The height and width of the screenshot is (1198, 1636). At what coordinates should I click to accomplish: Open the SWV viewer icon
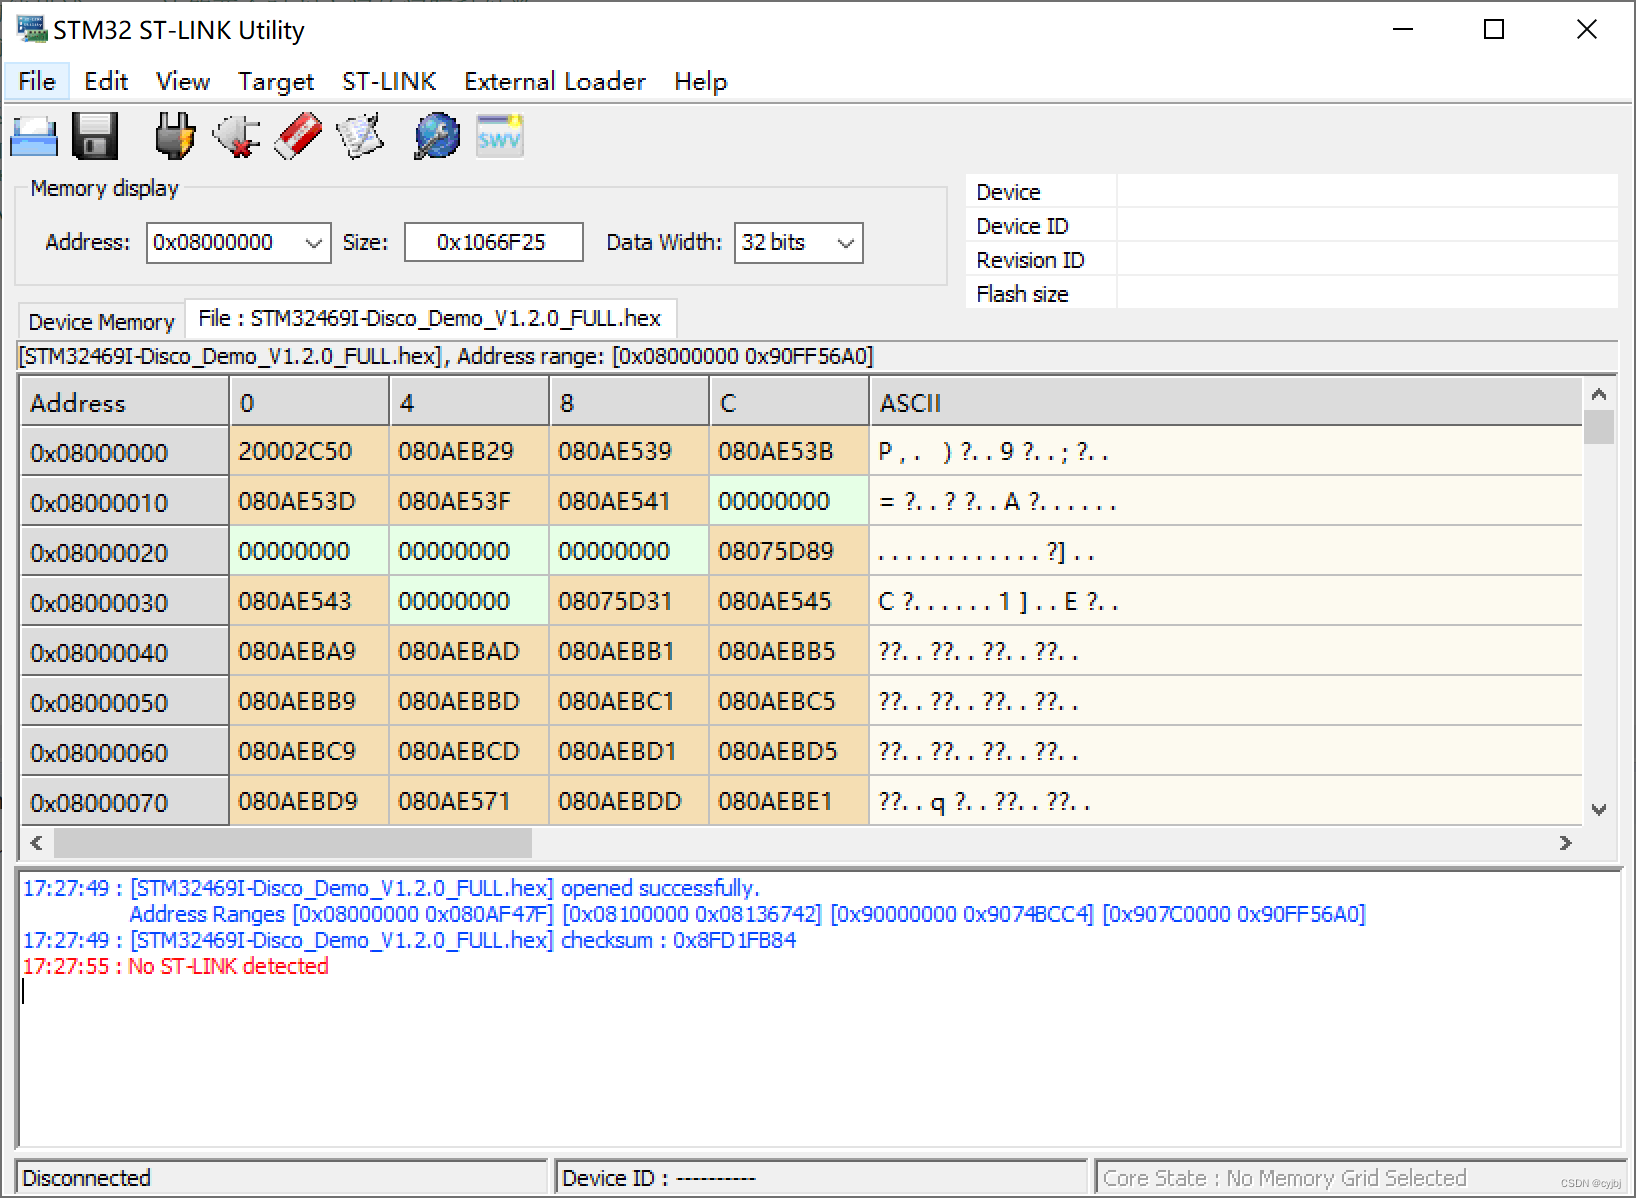coord(499,136)
